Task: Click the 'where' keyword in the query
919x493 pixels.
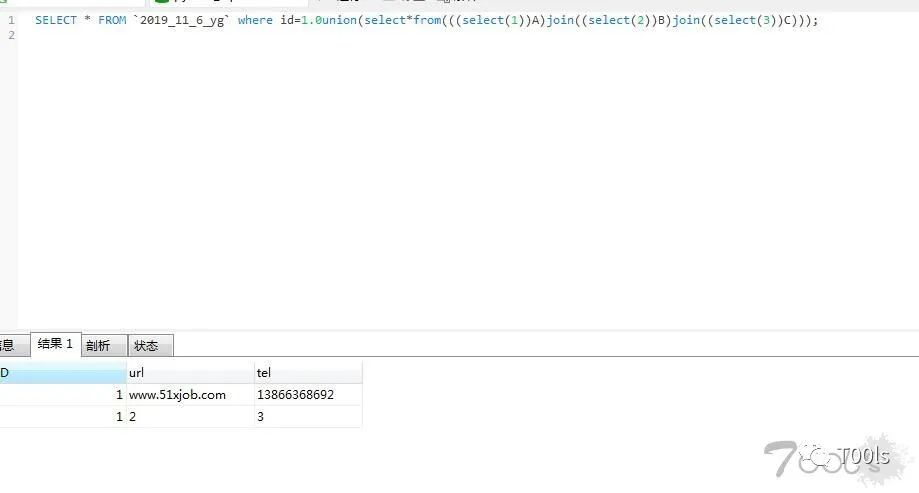Action: (255, 20)
